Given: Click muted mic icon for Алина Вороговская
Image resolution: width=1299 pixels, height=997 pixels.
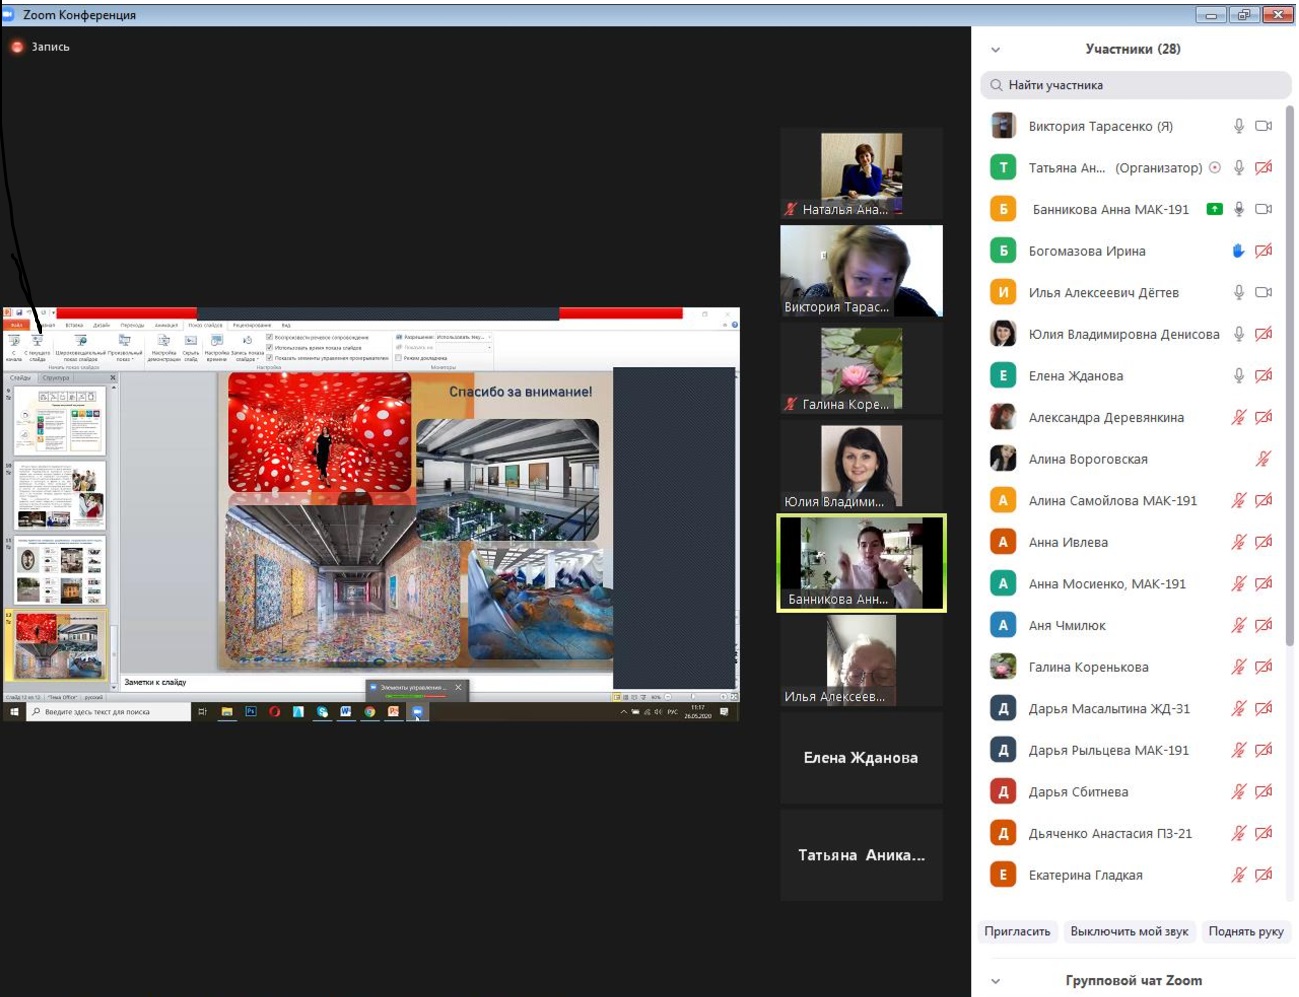Looking at the screenshot, I should click(x=1263, y=459).
